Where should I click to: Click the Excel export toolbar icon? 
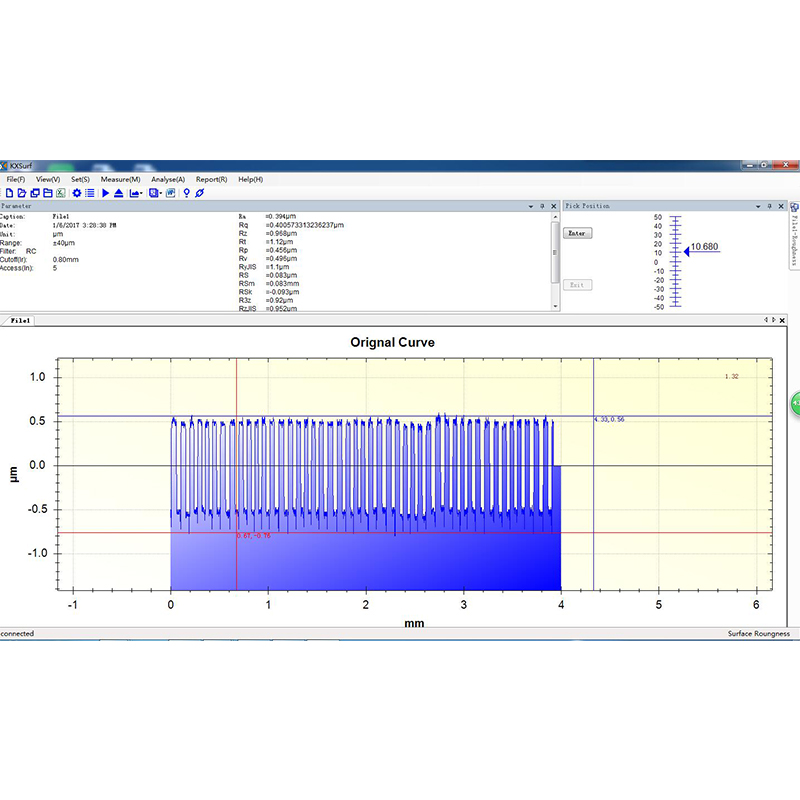pos(60,192)
